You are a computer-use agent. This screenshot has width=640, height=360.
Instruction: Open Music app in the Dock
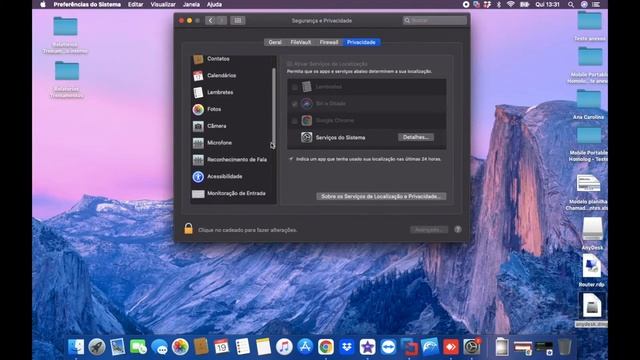tap(284, 347)
